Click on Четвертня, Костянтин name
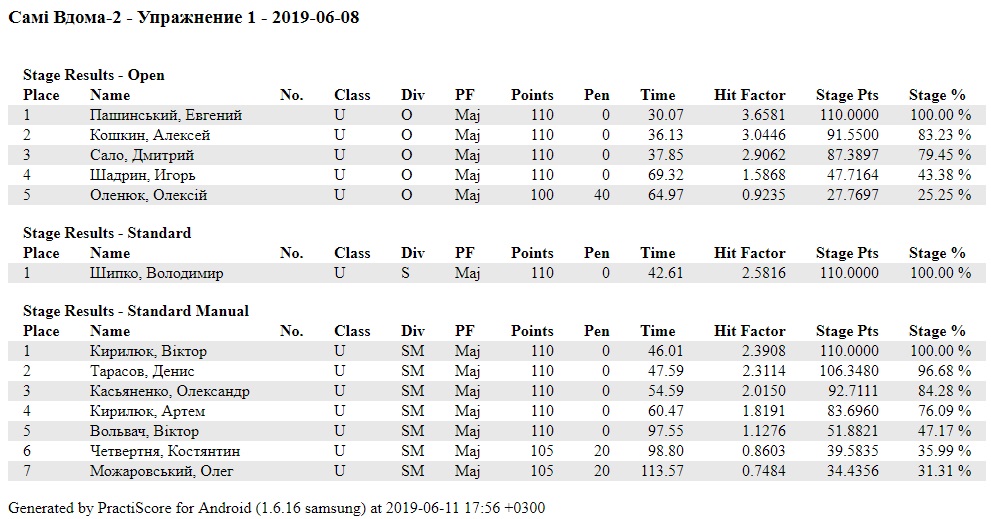 tap(164, 451)
